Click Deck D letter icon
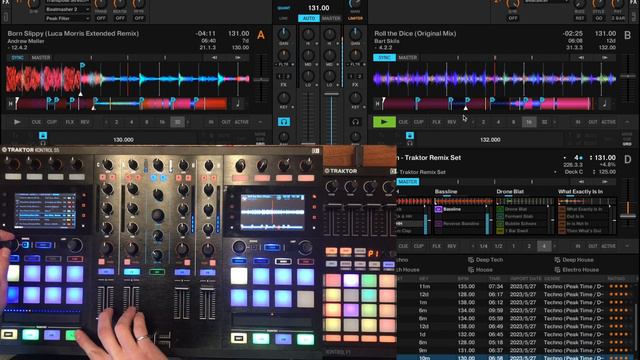The height and width of the screenshot is (360, 640). click(627, 159)
